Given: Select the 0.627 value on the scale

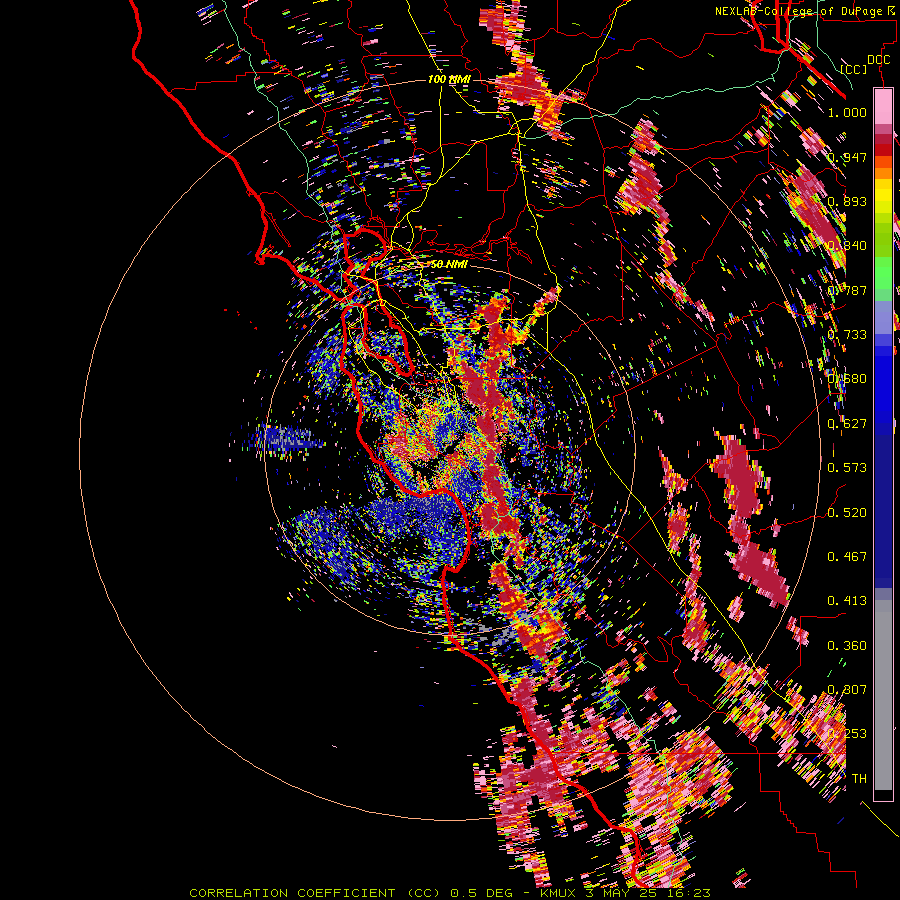Looking at the screenshot, I should tap(847, 424).
